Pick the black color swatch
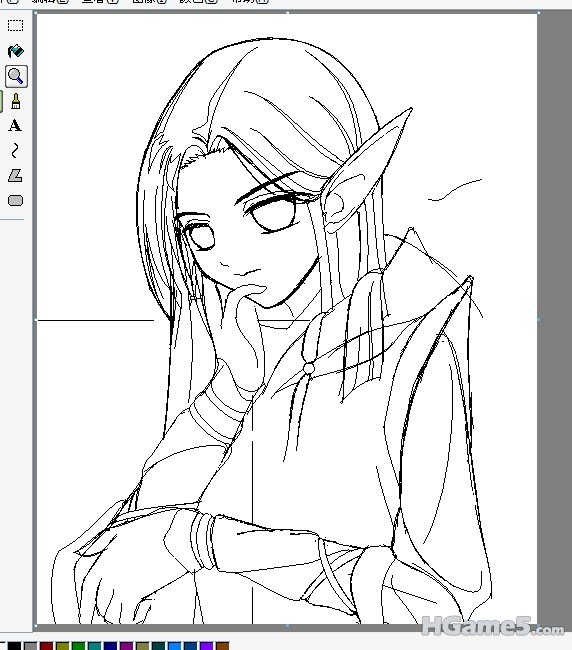 (15, 646)
